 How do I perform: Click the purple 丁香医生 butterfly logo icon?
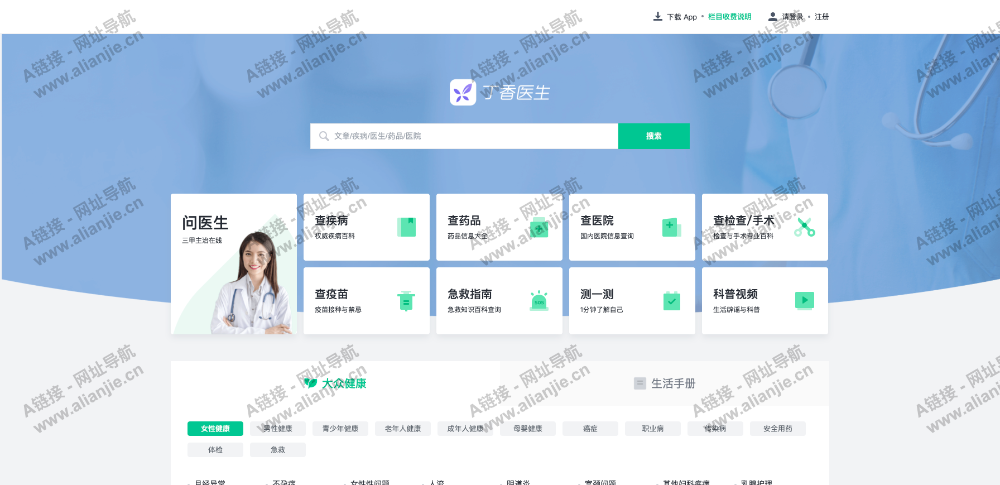[x=463, y=93]
